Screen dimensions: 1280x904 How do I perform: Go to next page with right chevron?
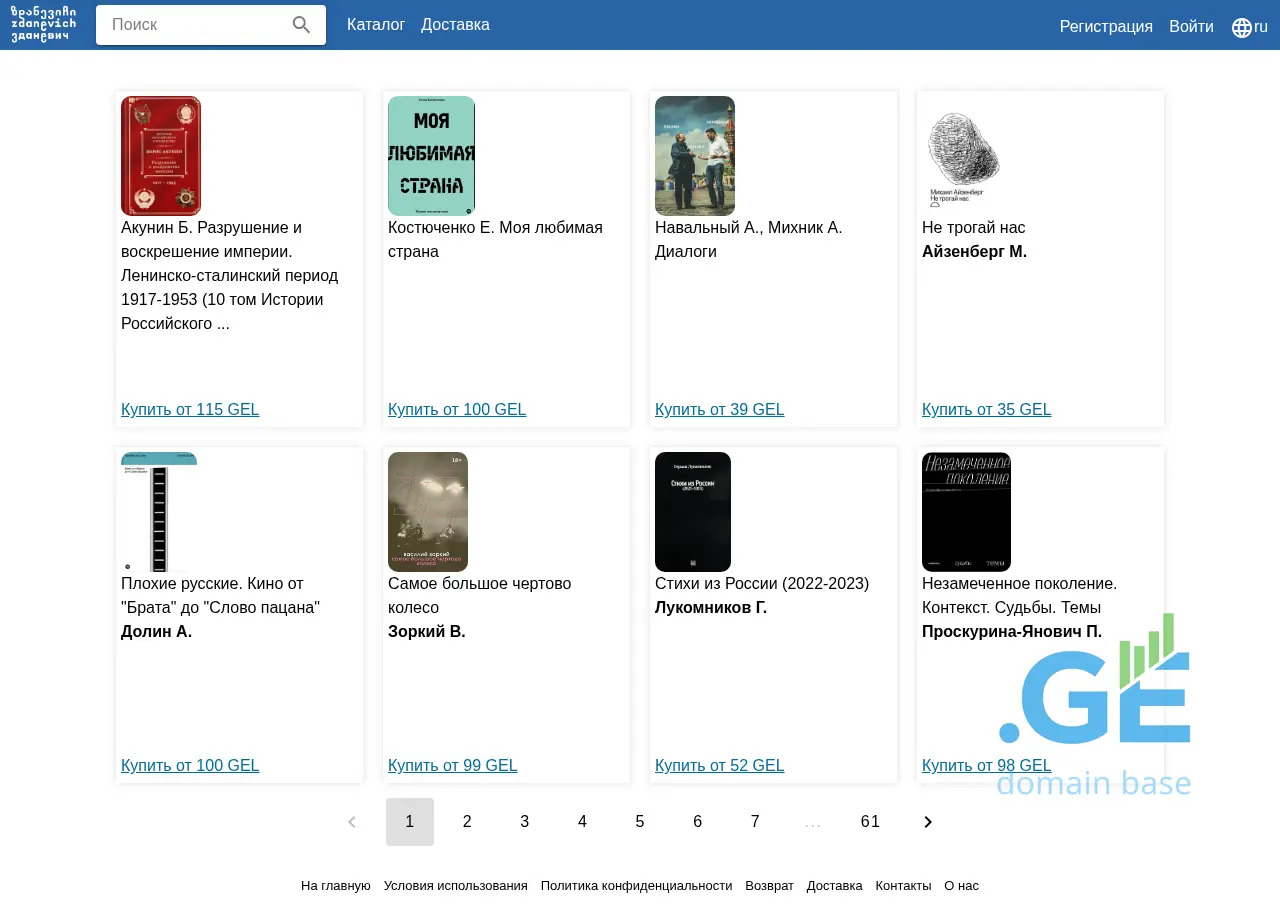927,822
